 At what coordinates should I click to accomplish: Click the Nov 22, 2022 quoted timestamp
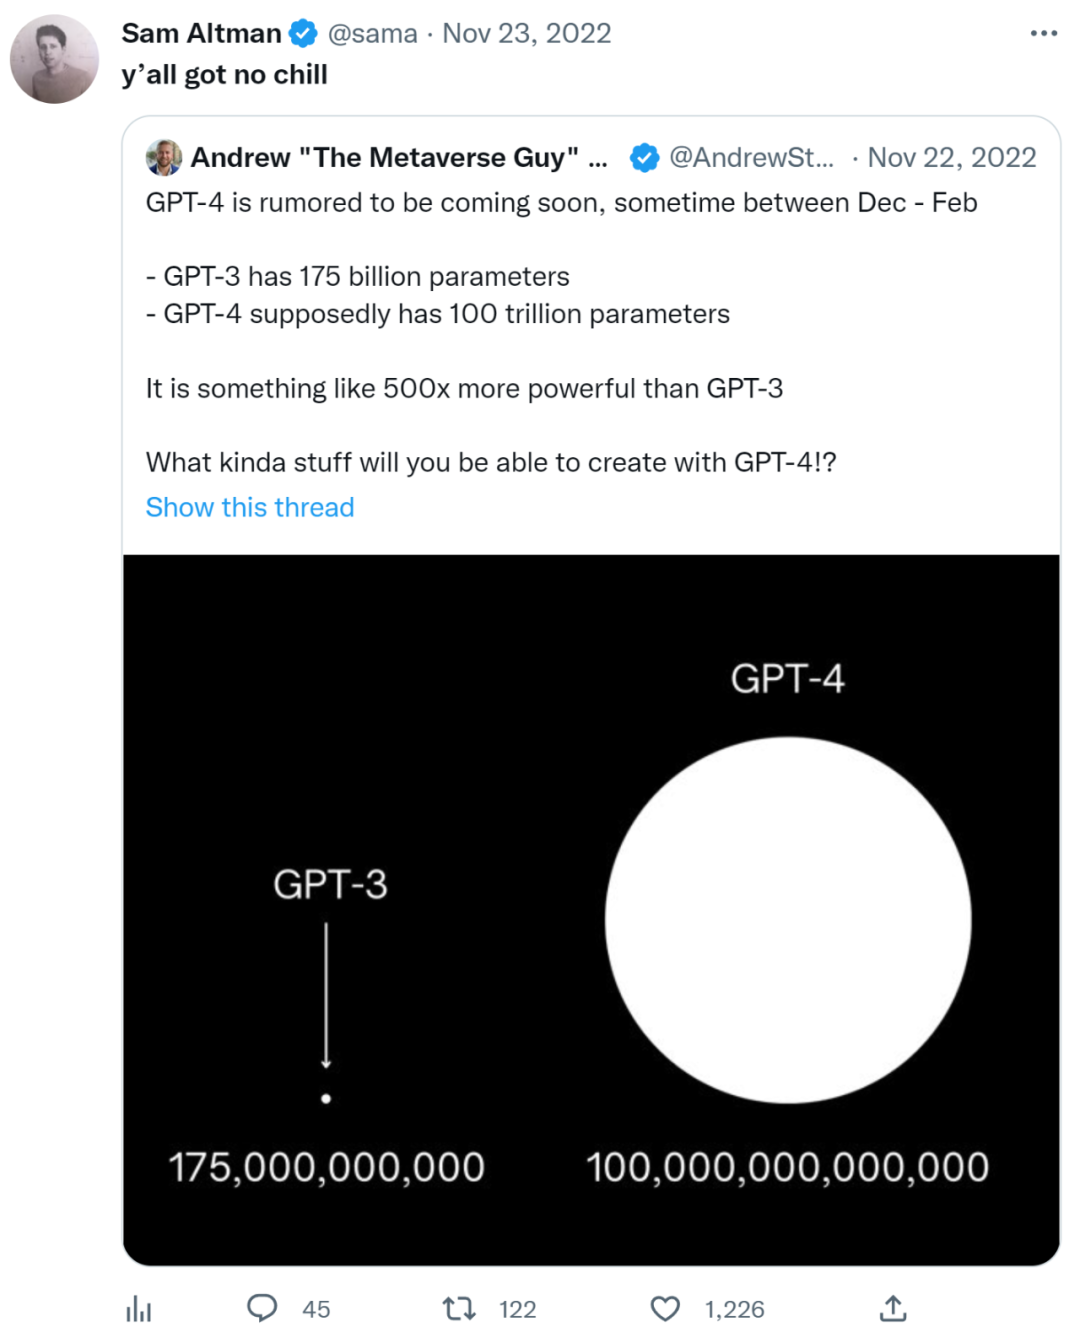click(951, 158)
